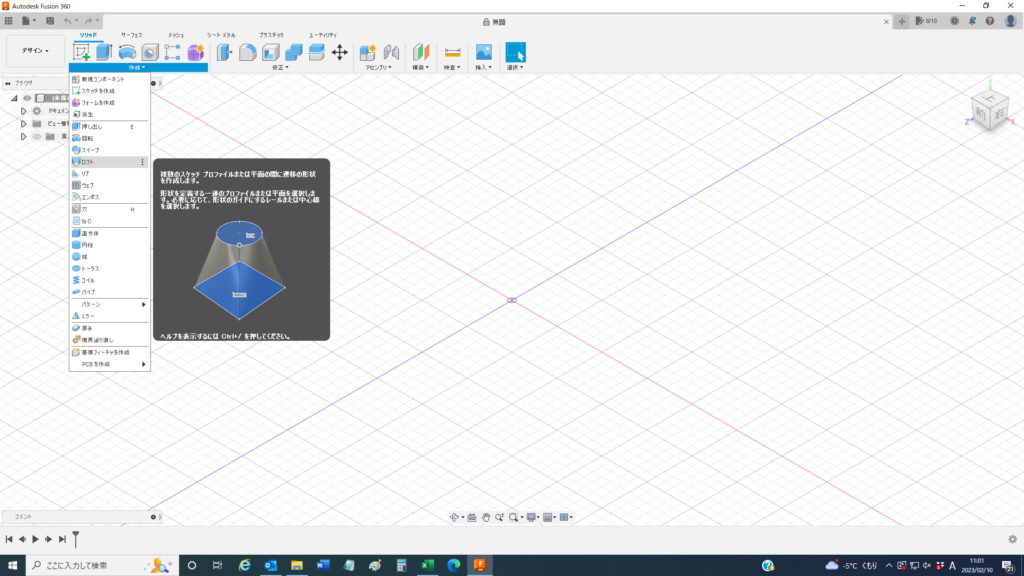Select the Move/Copy arrows icon

click(x=340, y=52)
